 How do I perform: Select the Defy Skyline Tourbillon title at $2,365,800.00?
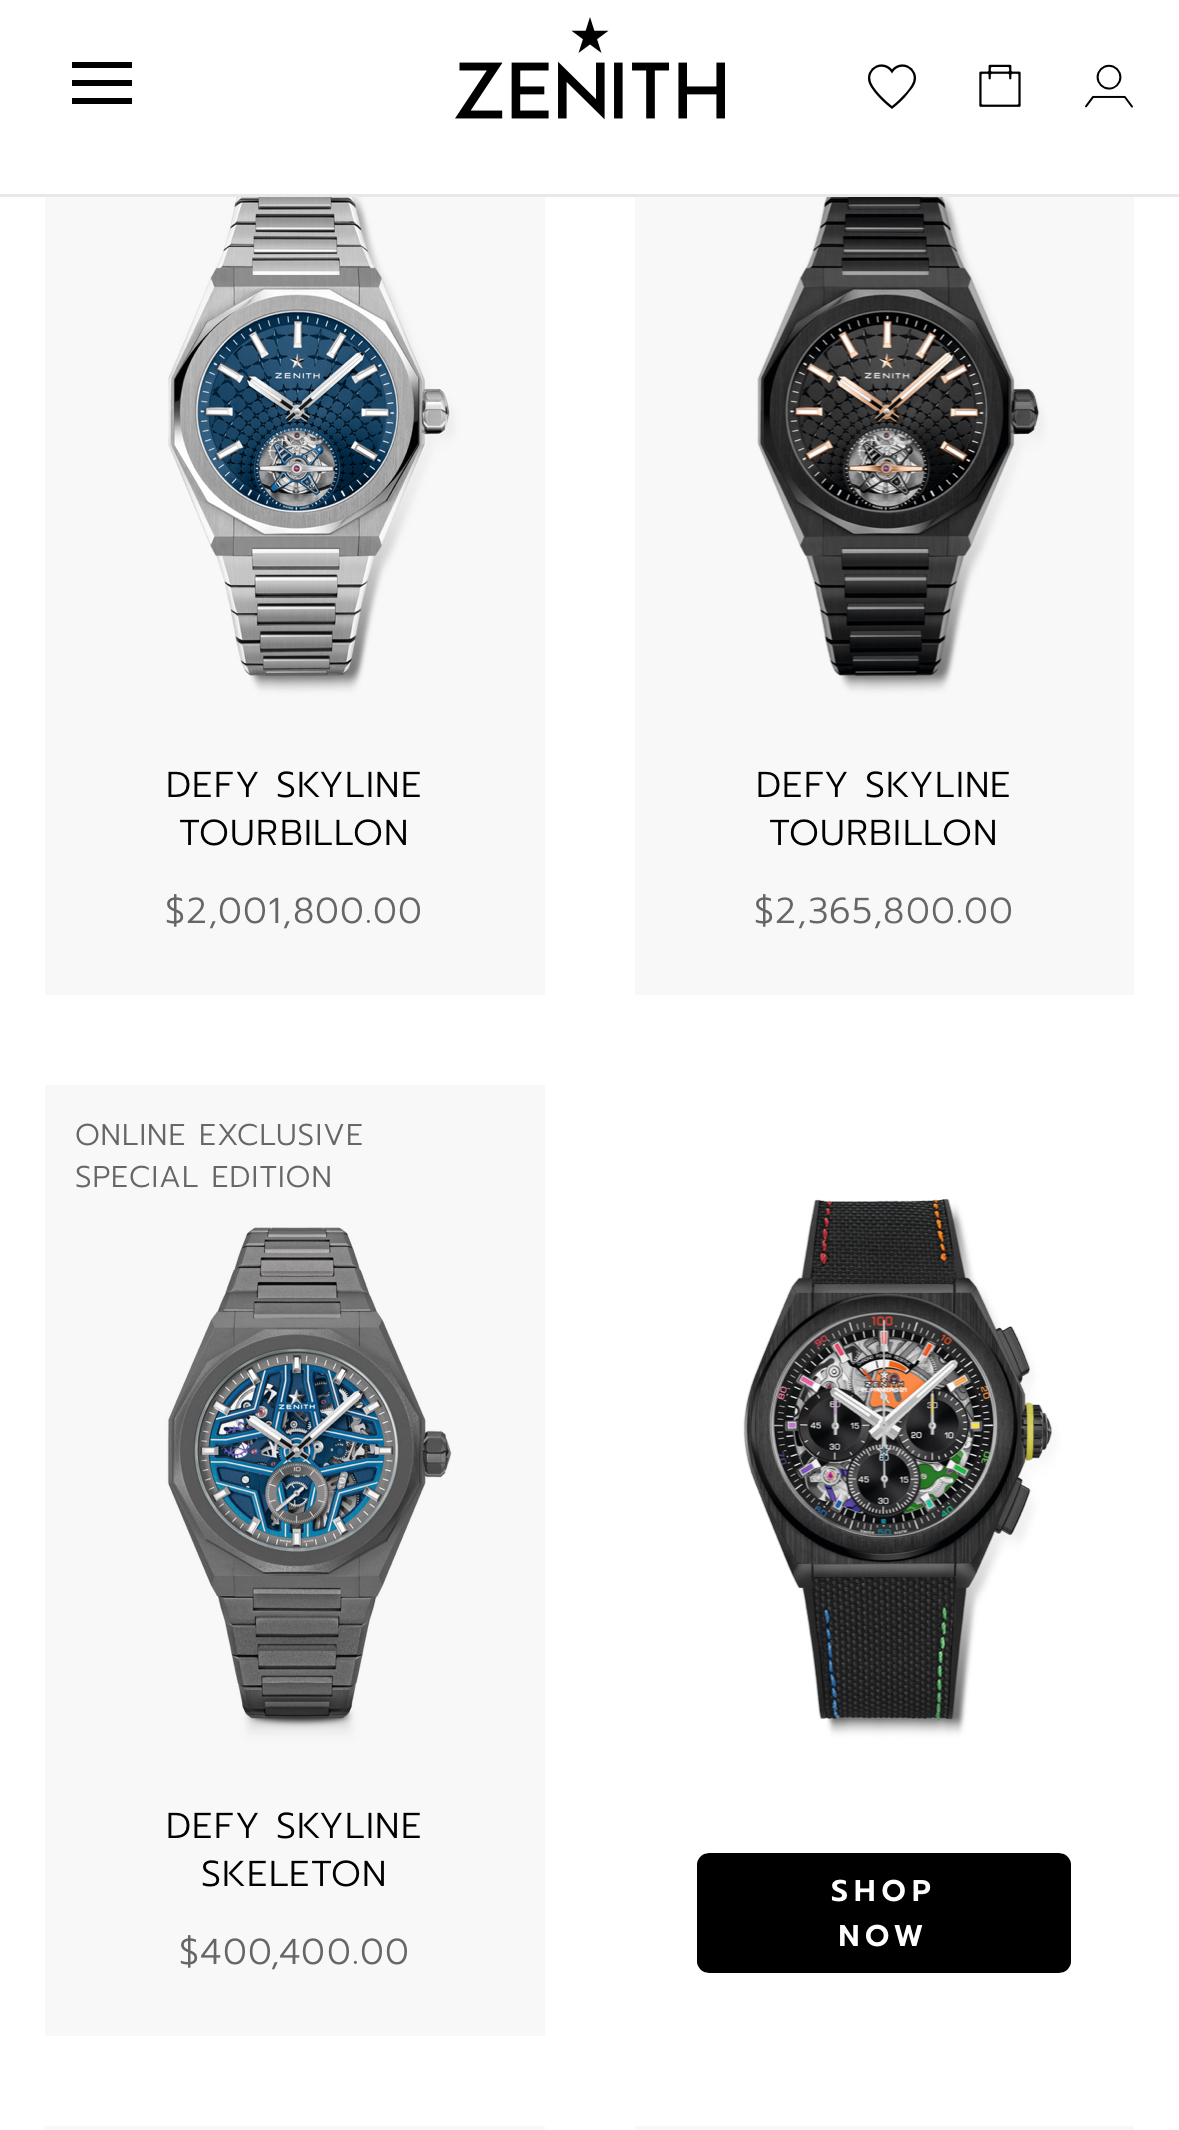(x=883, y=808)
